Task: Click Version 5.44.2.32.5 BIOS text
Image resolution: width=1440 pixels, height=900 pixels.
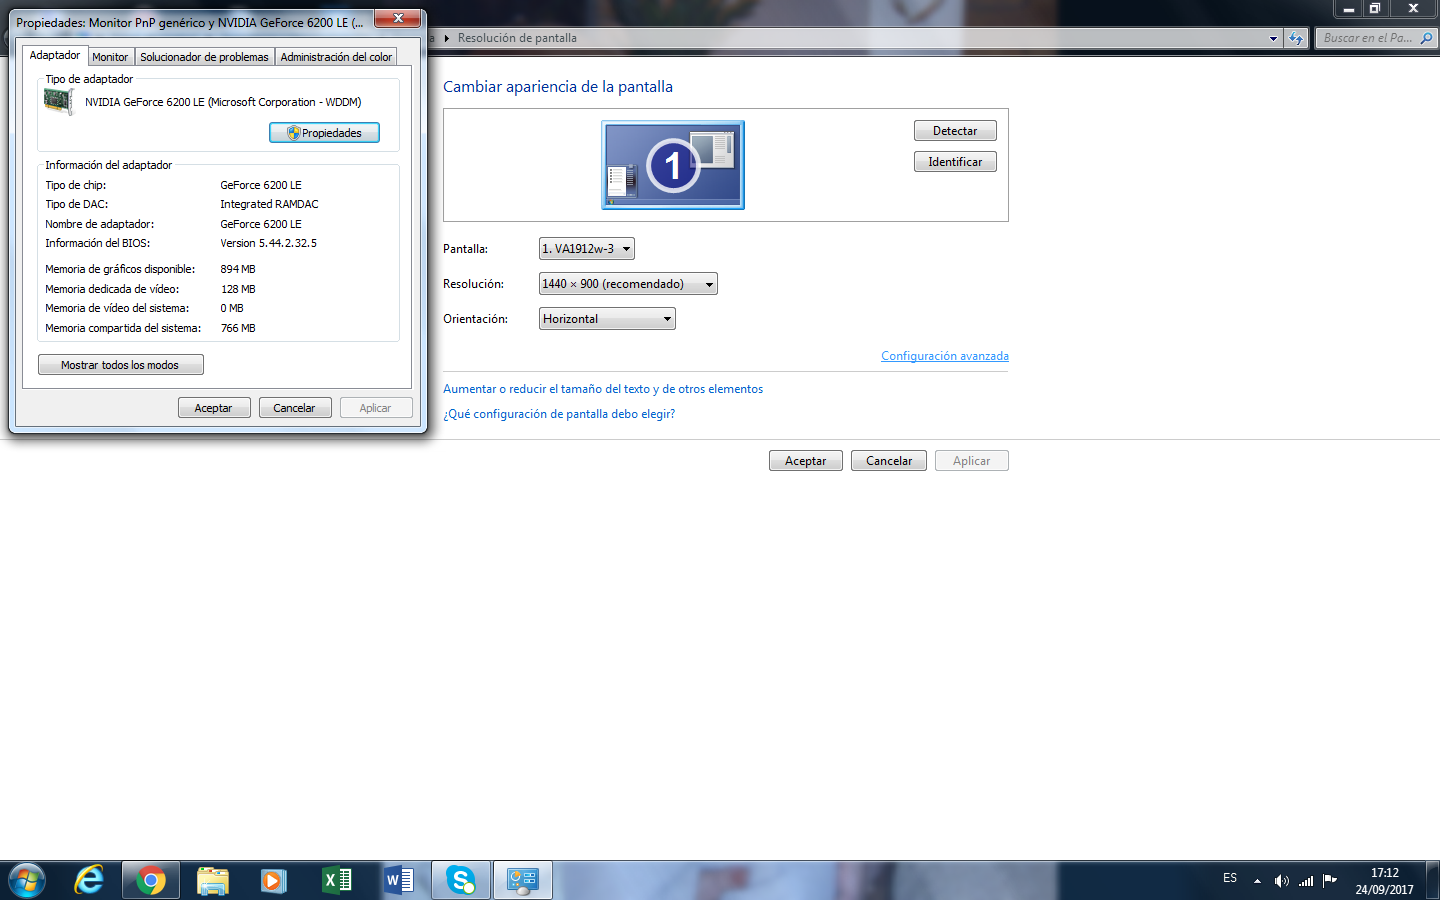Action: pyautogui.click(x=268, y=243)
